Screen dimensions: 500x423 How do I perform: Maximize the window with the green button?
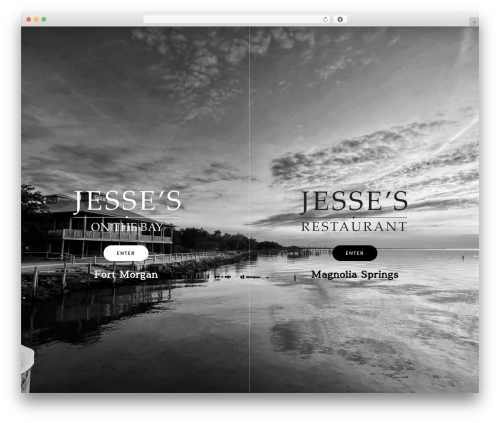(44, 19)
